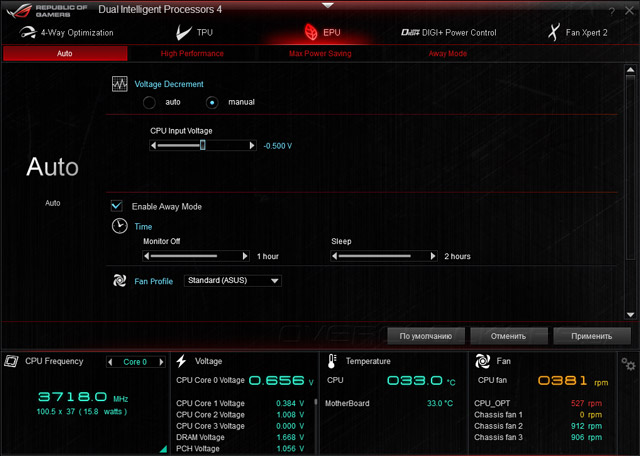Click the По умолчанию button

click(x=426, y=336)
